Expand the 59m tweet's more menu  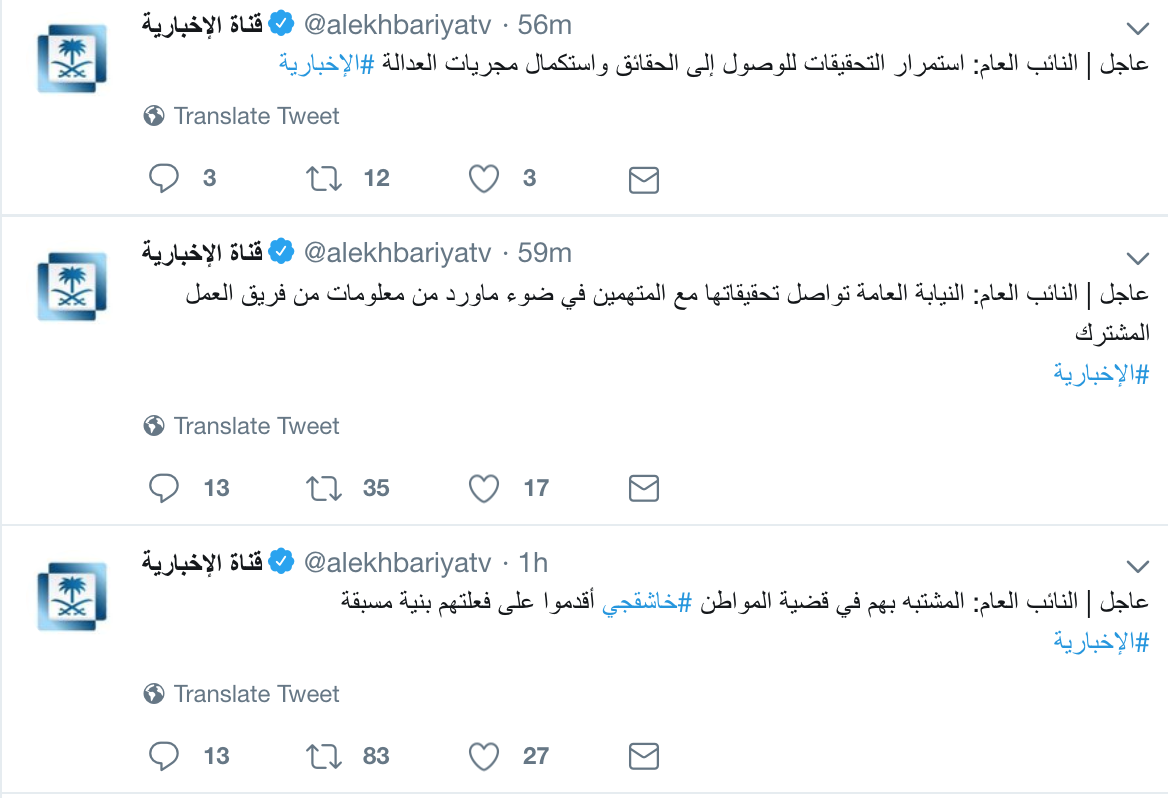tap(1137, 259)
